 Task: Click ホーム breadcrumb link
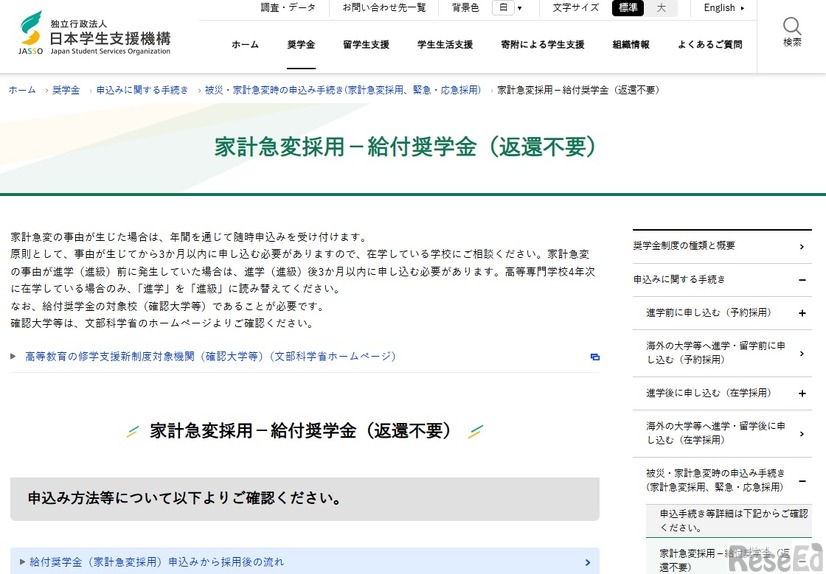coord(22,90)
